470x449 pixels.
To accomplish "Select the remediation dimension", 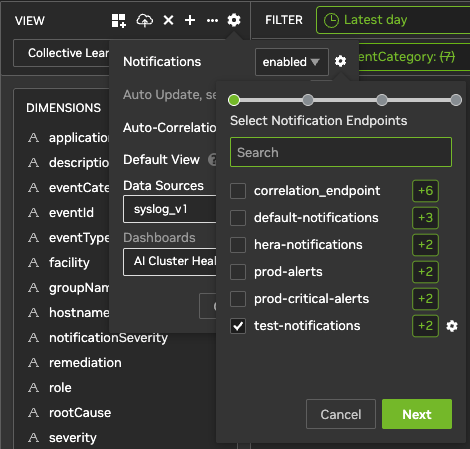I will coord(85,363).
